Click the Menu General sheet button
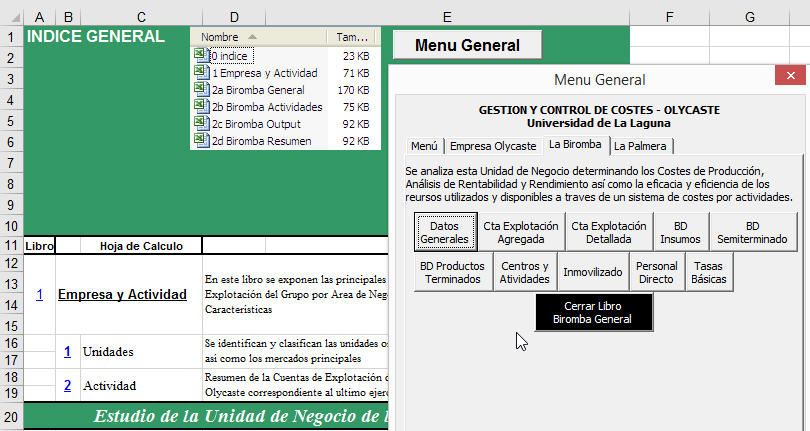The width and height of the screenshot is (810, 431). [x=467, y=45]
